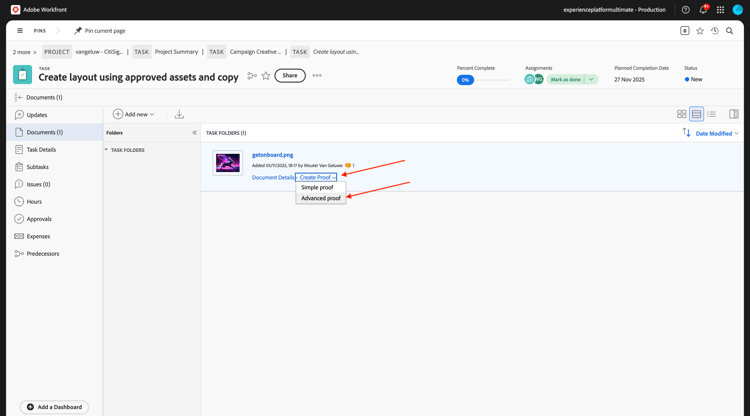
Task: Collapse the Folders panel
Action: coord(194,133)
